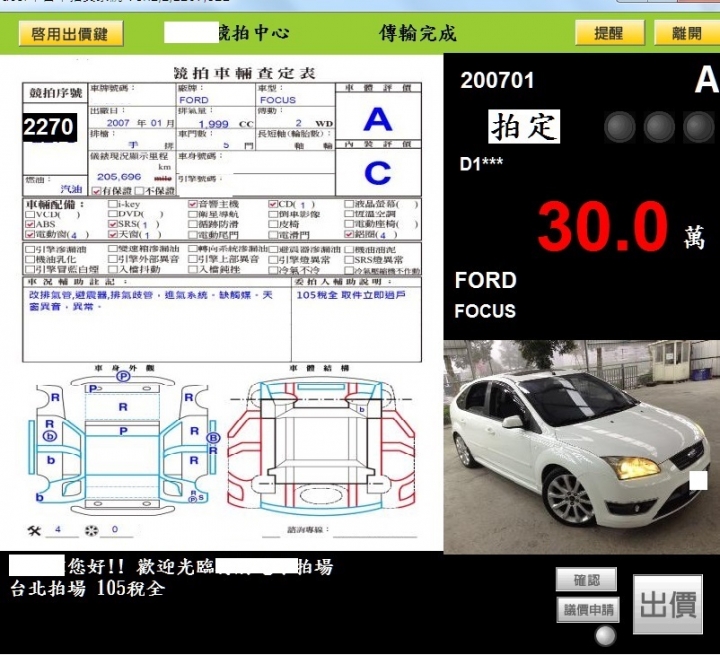Click the bidder ID D1***
The height and width of the screenshot is (655, 720).
[481, 163]
